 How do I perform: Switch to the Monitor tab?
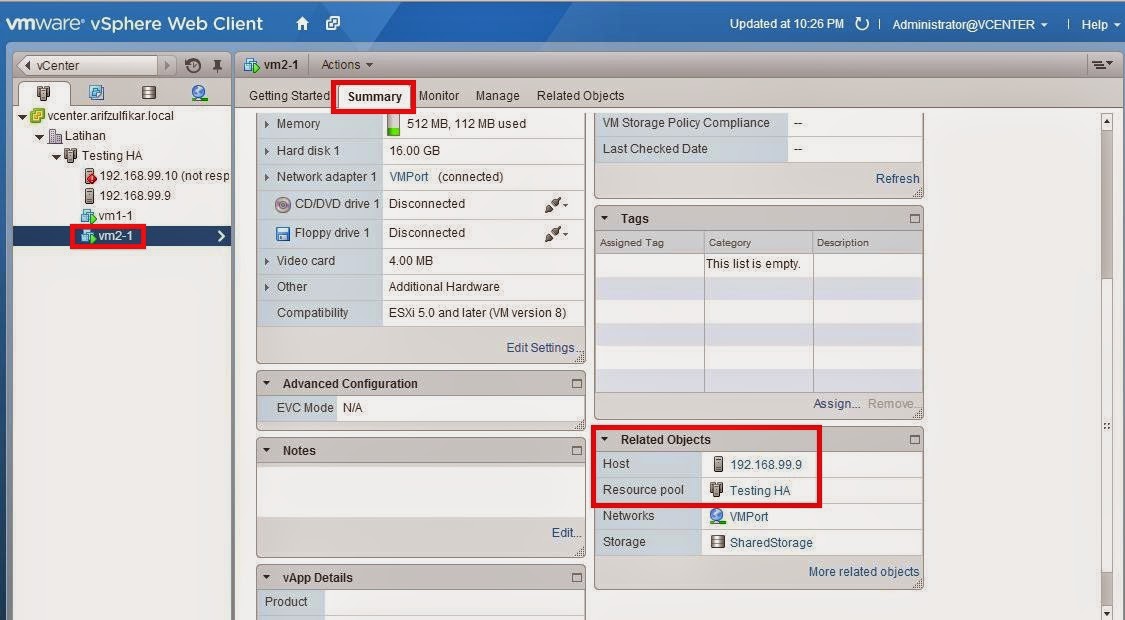[x=438, y=95]
